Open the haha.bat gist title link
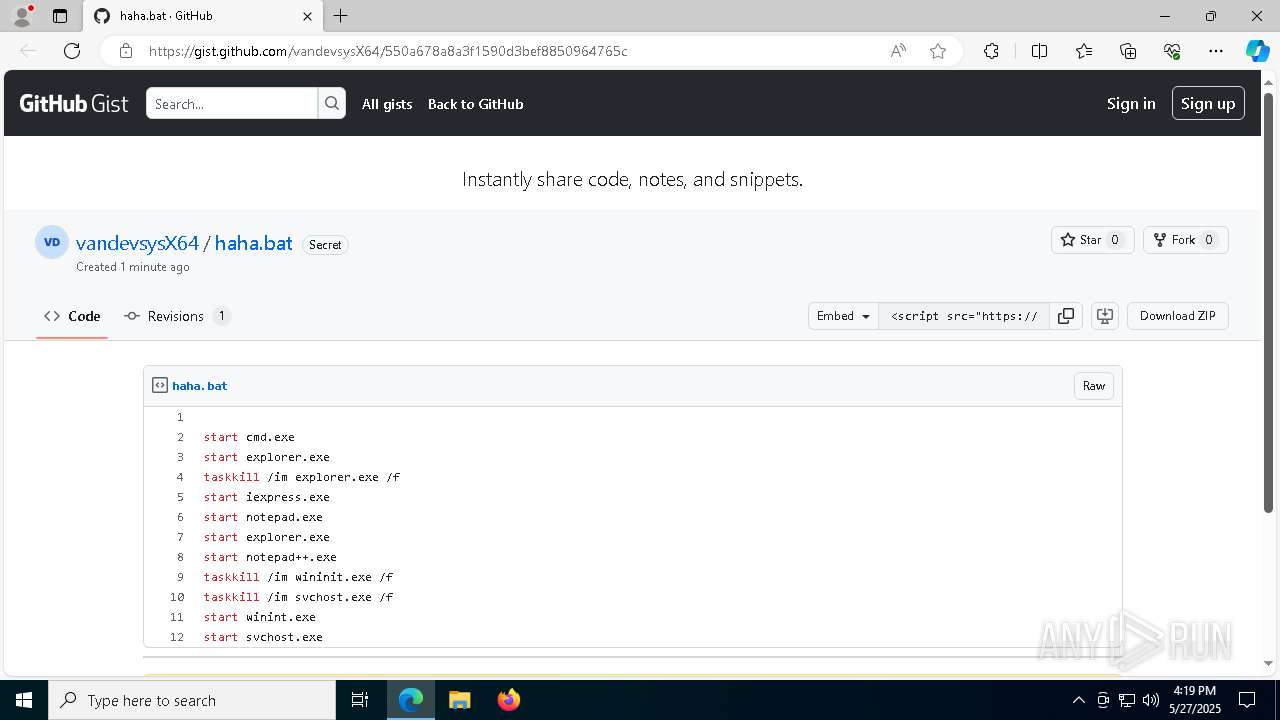This screenshot has height=720, width=1280. click(x=253, y=243)
